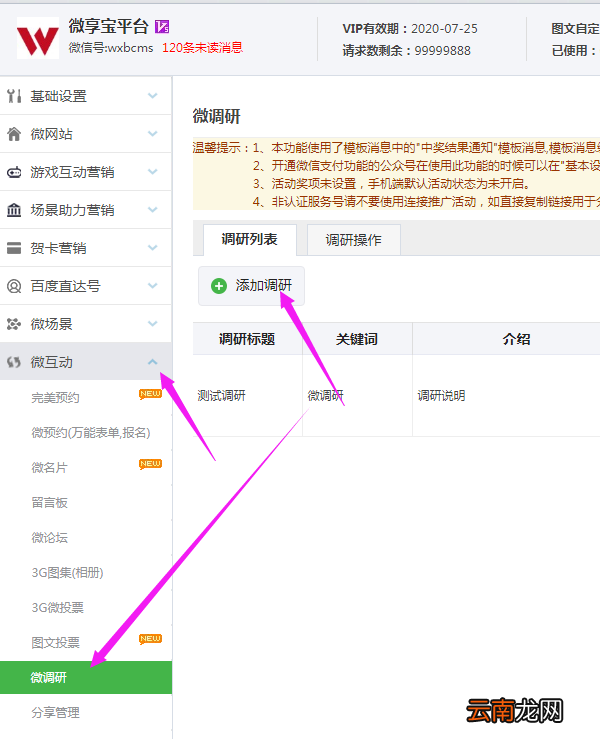Open the 120条未读消息 link
Image resolution: width=600 pixels, height=739 pixels.
coord(202,48)
